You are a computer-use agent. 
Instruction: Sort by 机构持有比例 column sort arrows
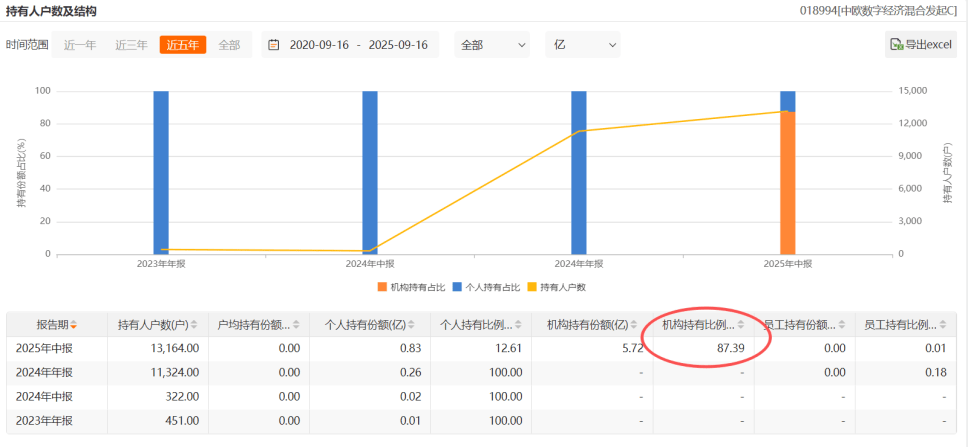(741, 325)
